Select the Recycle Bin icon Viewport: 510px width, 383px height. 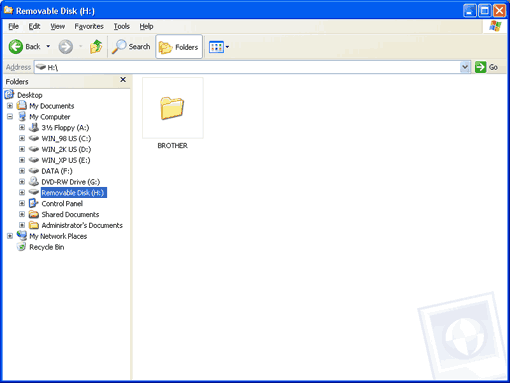click(21, 247)
